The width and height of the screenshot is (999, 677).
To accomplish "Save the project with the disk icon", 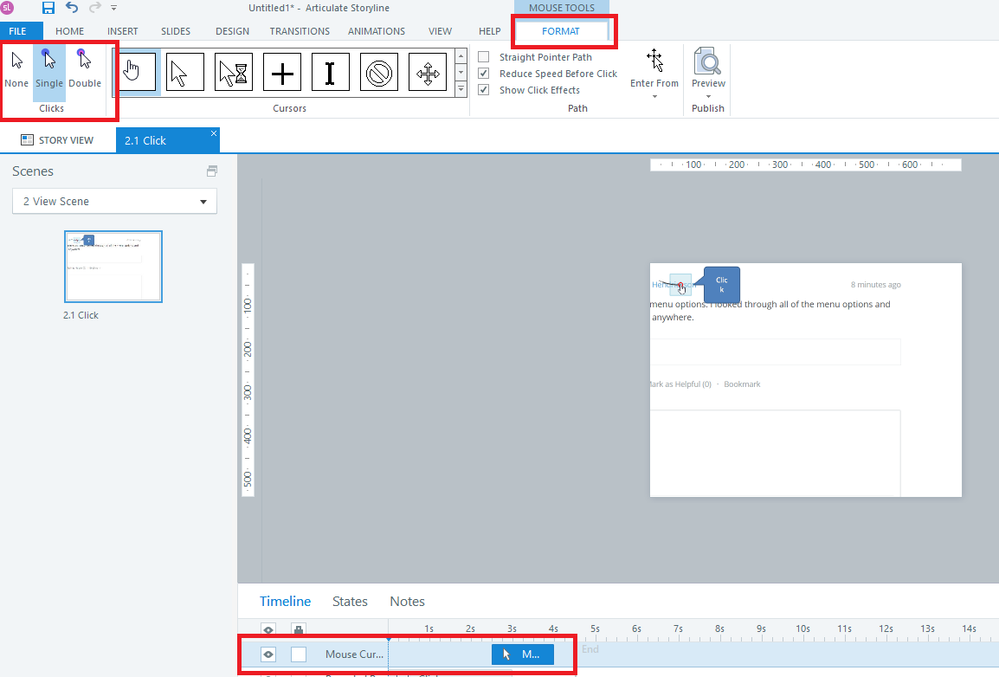I will 48,8.
